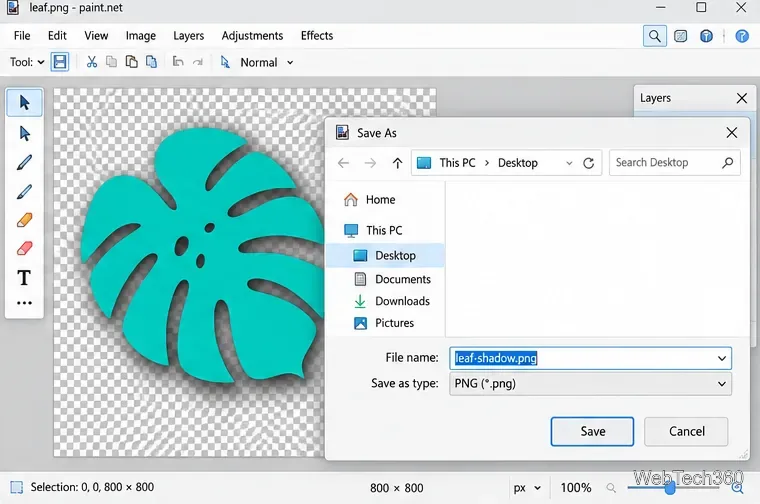Screen dimensions: 760x504
Task: Open the Effects menu
Action: (x=317, y=36)
